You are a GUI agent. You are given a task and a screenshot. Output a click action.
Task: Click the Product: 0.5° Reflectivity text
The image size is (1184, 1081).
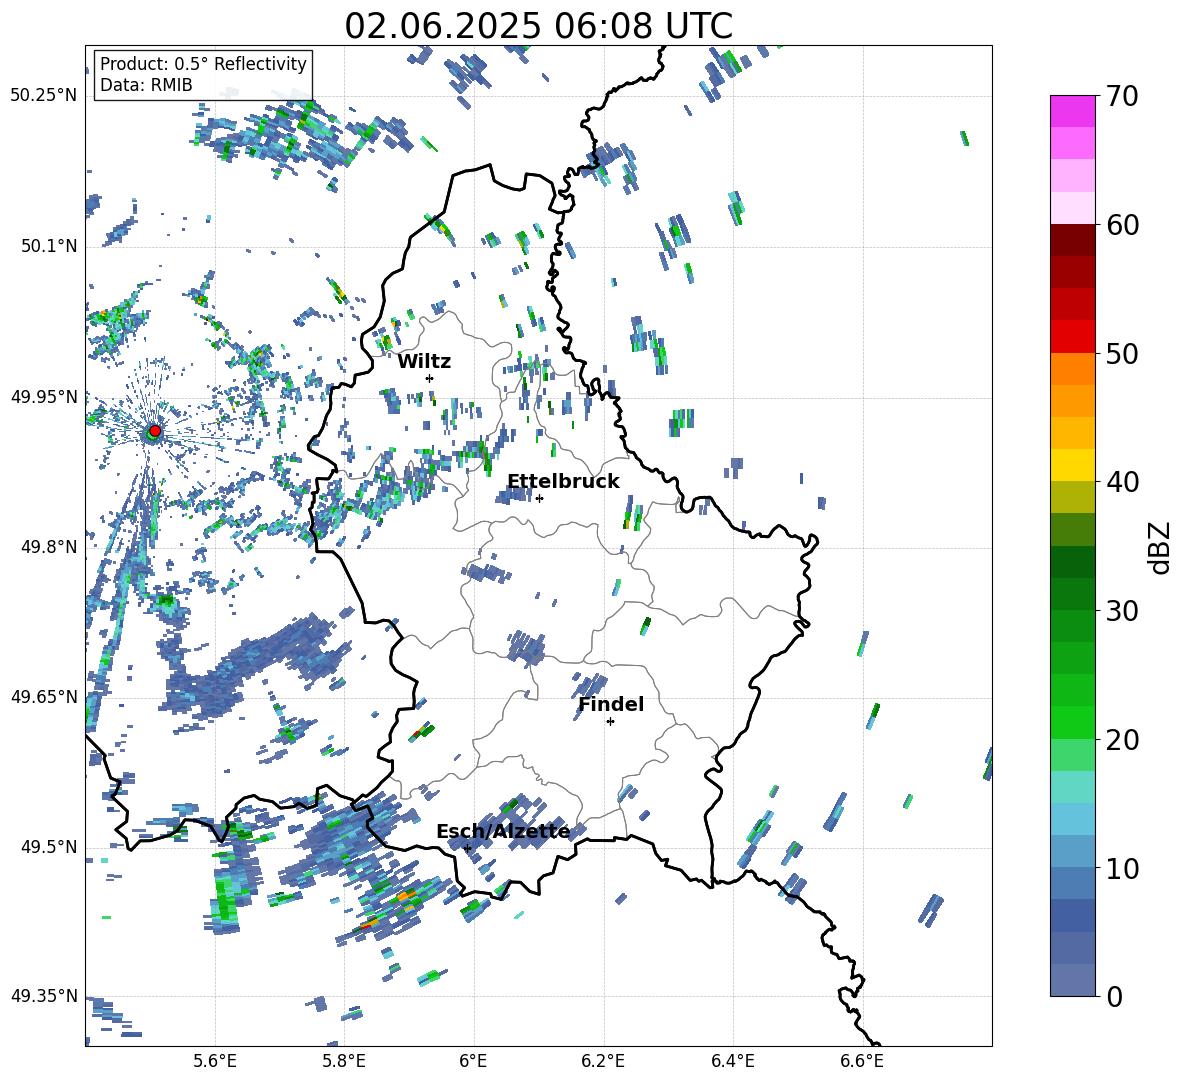coord(203,63)
